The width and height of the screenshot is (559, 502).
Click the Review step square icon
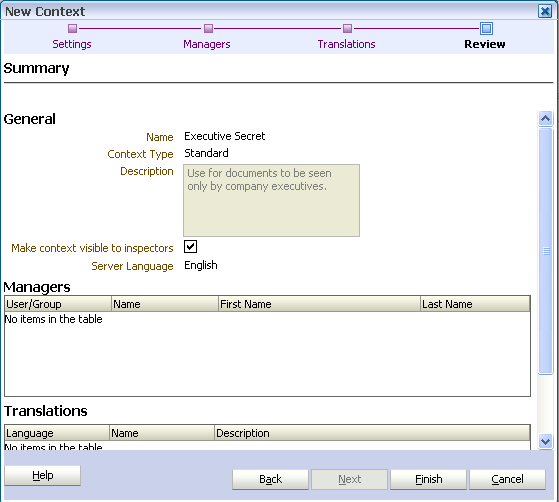pyautogui.click(x=486, y=28)
